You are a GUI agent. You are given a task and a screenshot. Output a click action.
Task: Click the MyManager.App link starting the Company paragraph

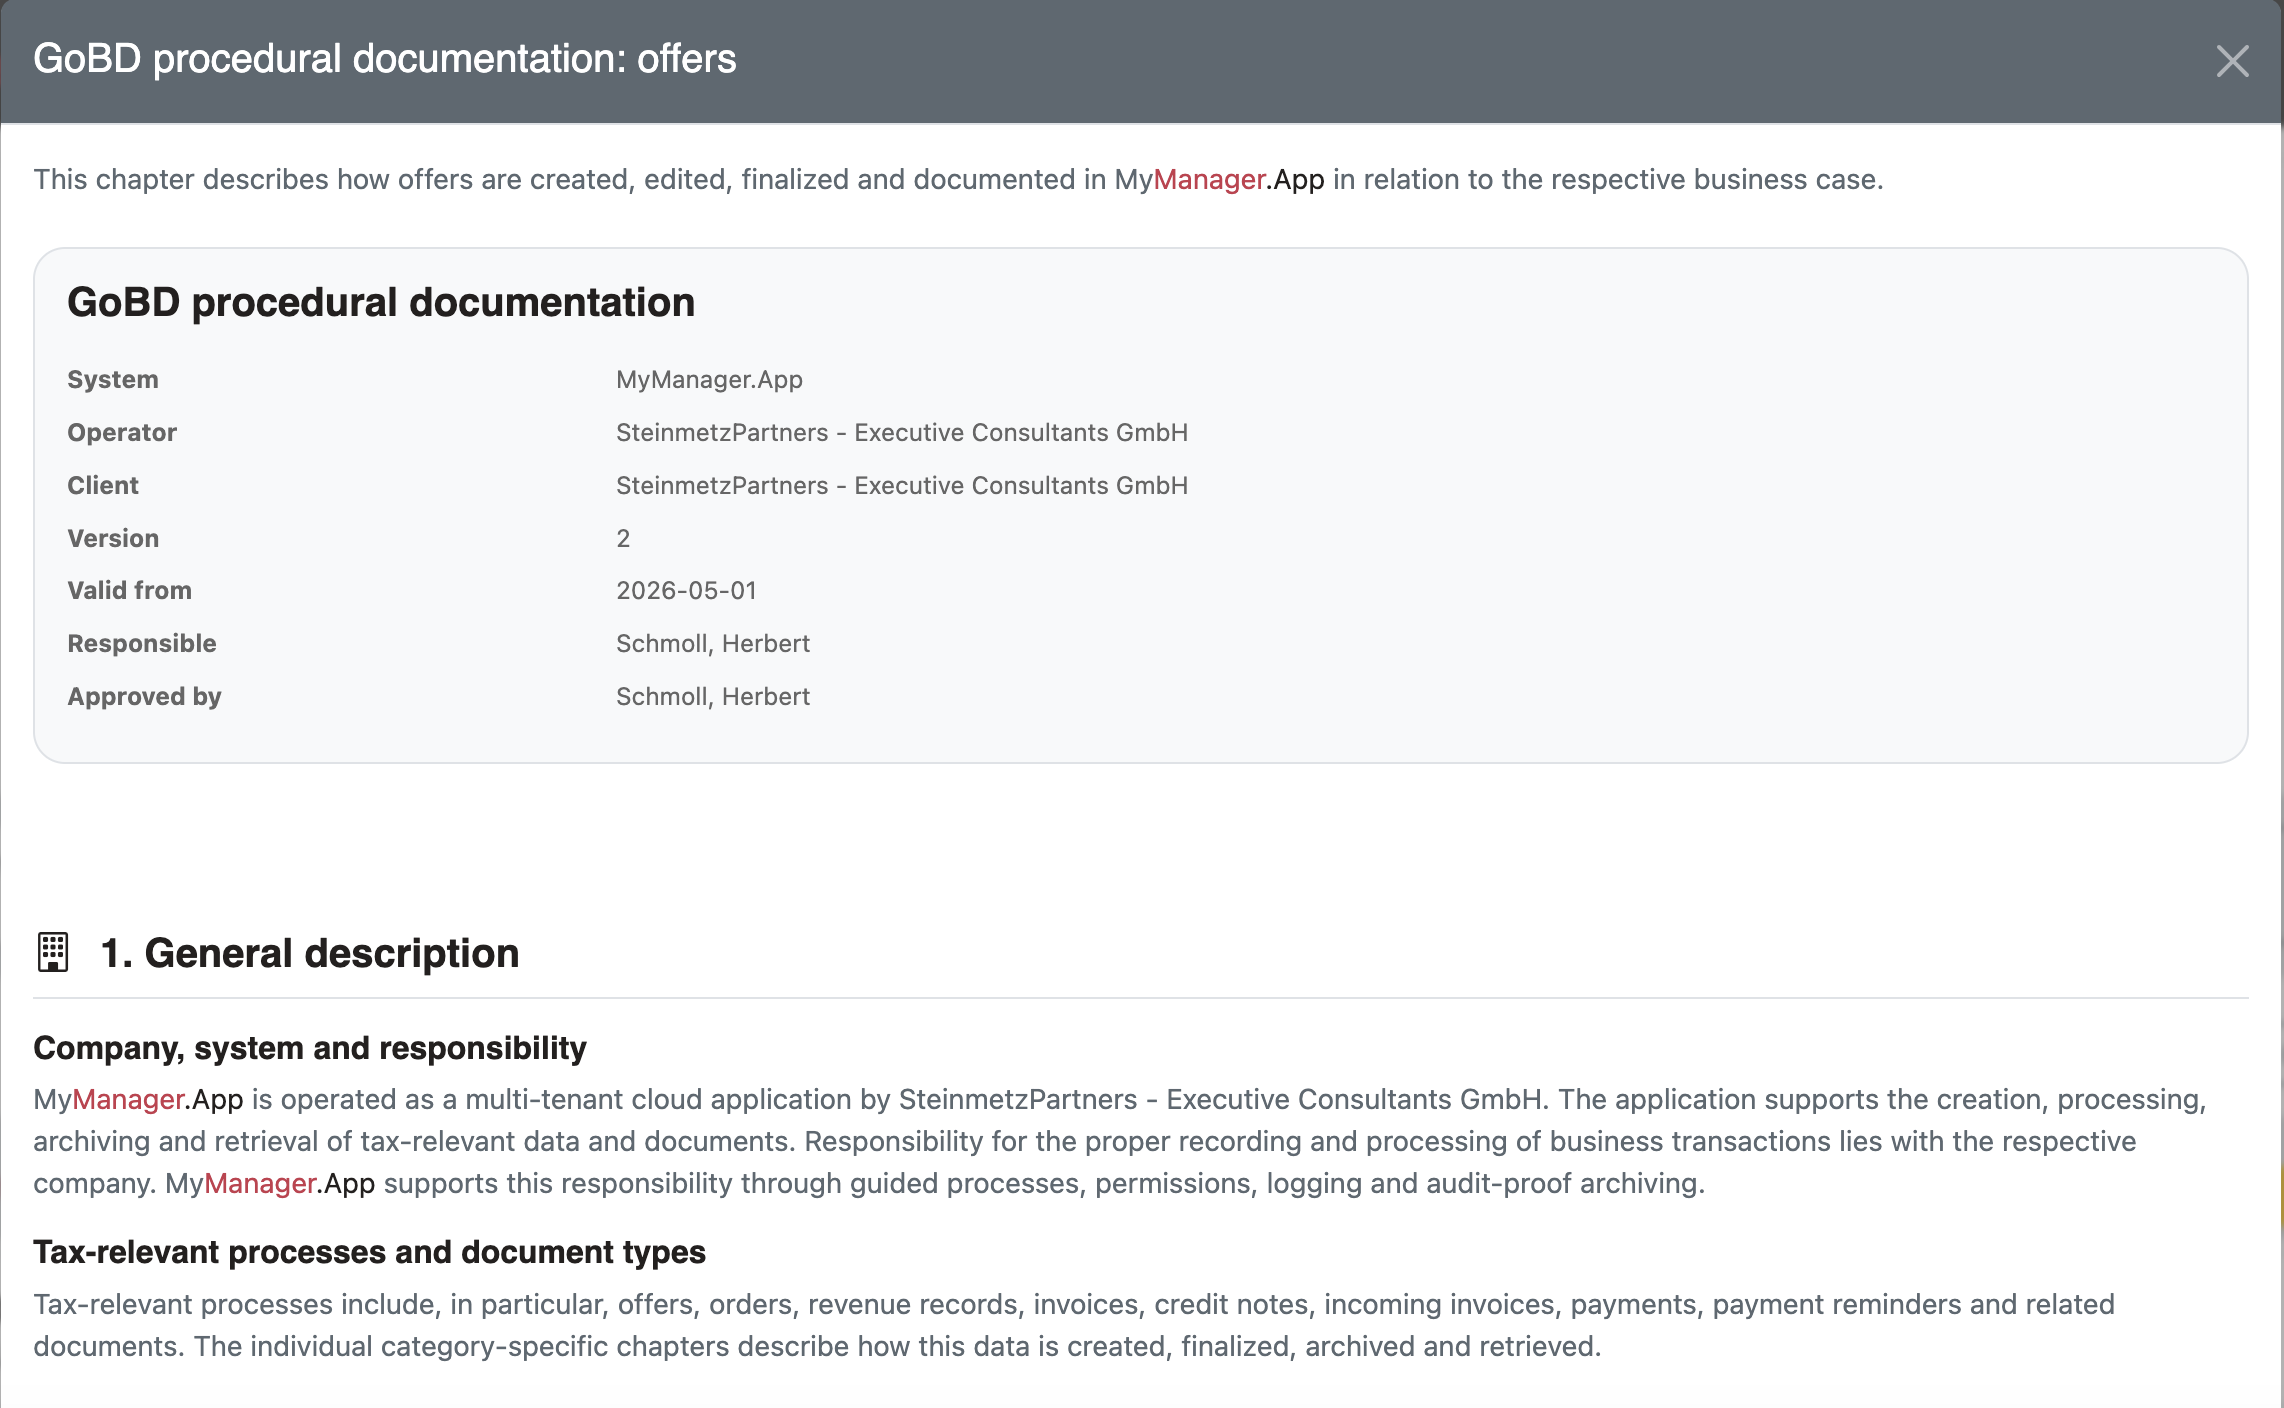[x=138, y=1099]
